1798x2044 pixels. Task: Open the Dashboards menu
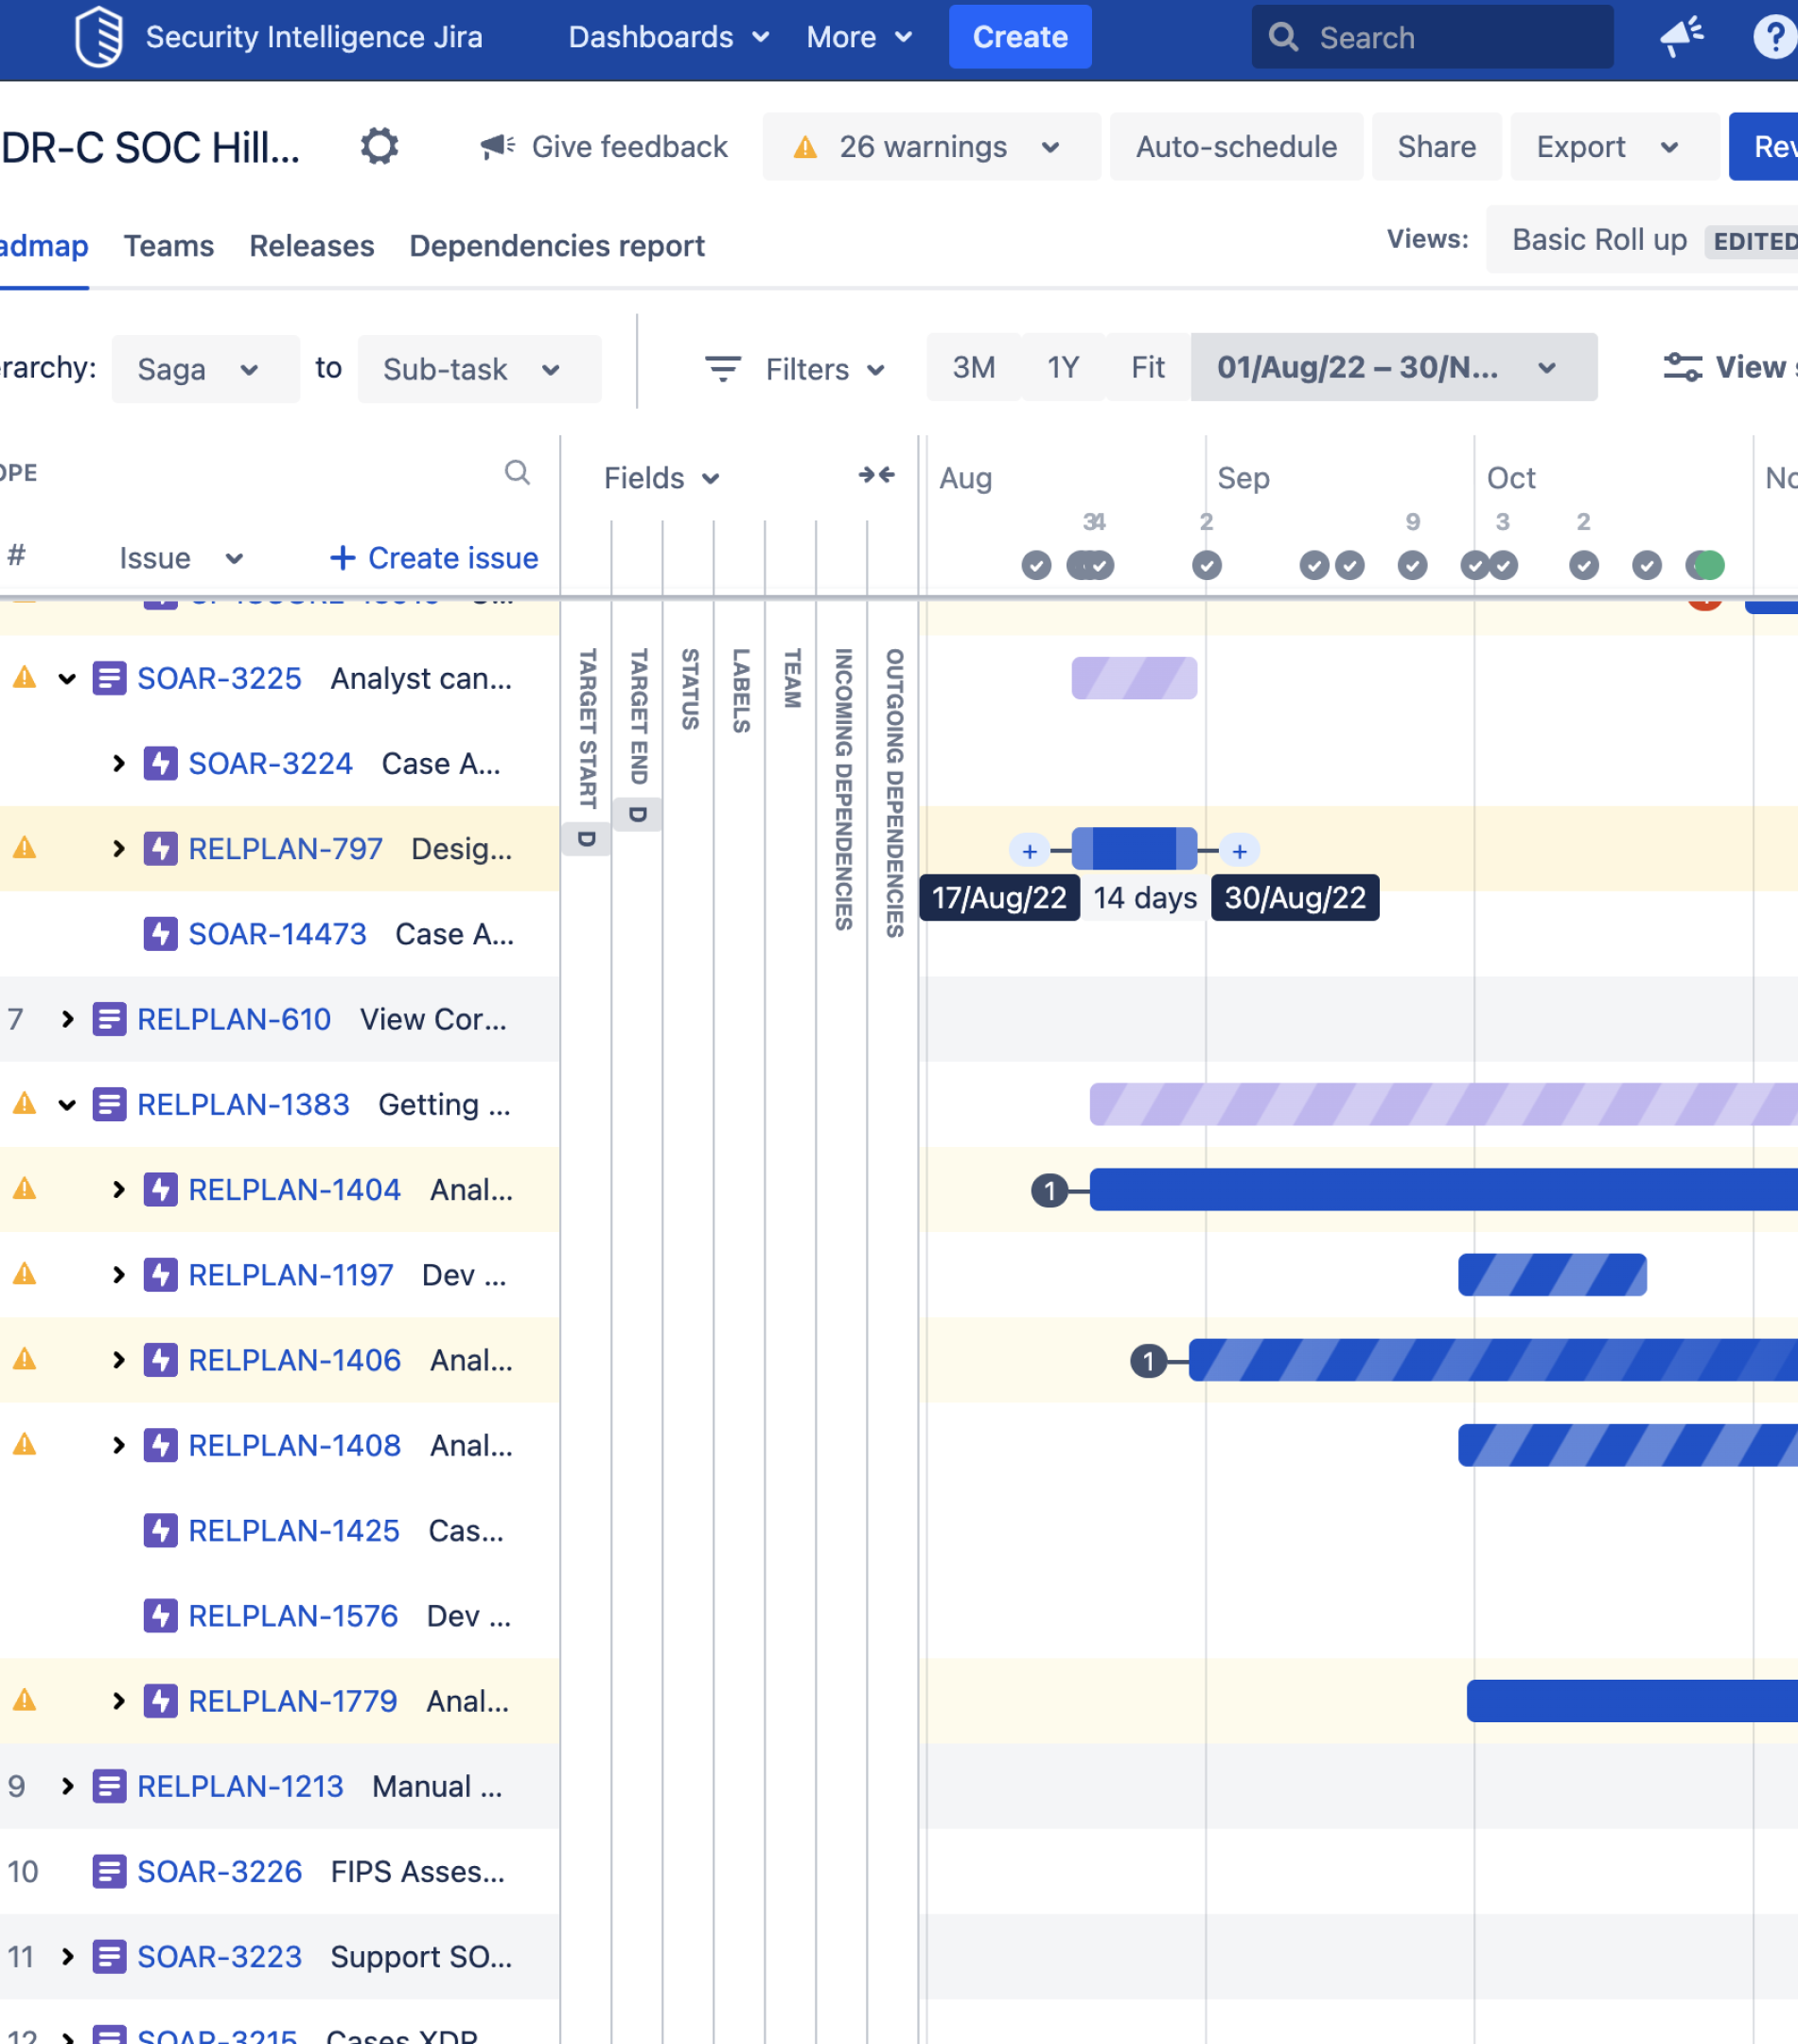[668, 37]
